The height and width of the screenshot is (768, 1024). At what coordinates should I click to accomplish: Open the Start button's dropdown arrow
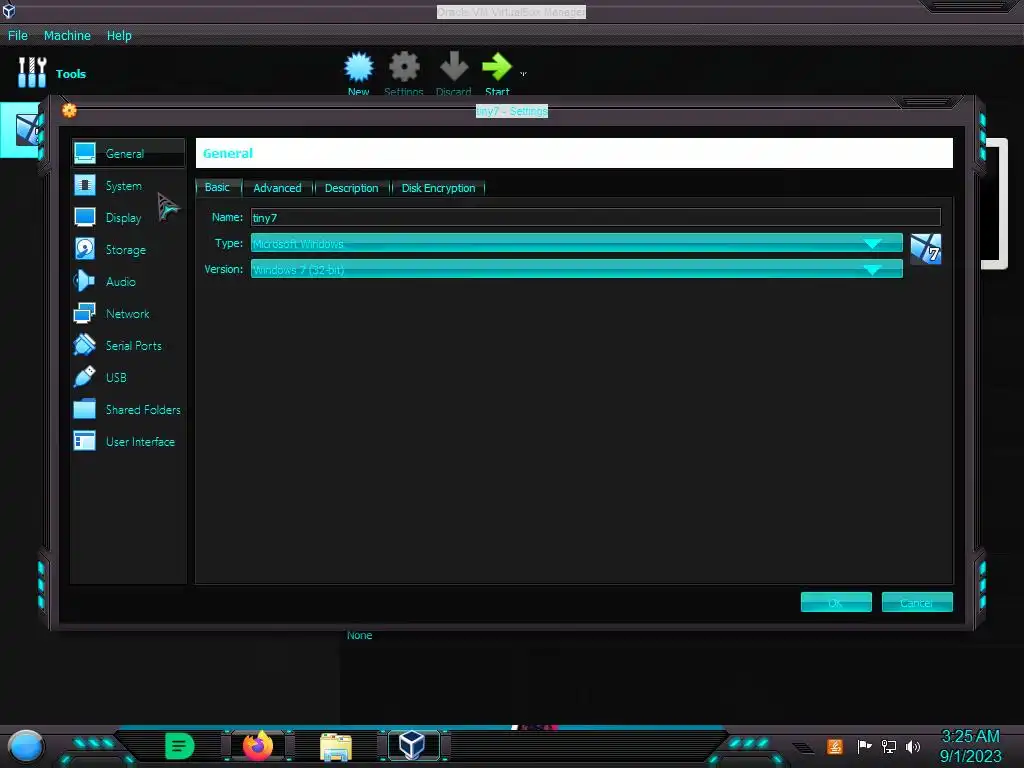click(x=523, y=74)
